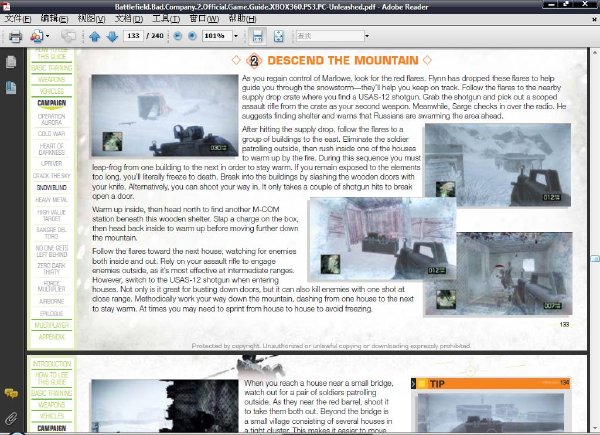Click the 'Protected by copyright' footer text
Viewport: 600px width, 435px height.
coord(331,346)
